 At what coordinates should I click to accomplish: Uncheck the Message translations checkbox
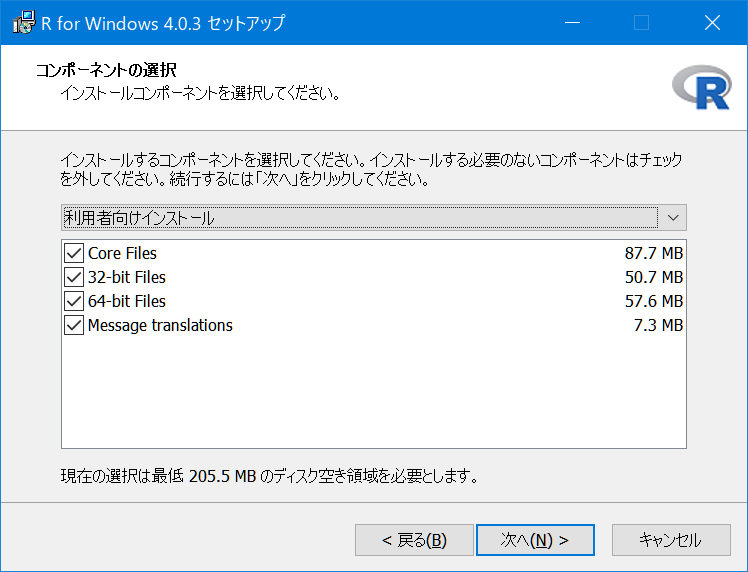(74, 325)
